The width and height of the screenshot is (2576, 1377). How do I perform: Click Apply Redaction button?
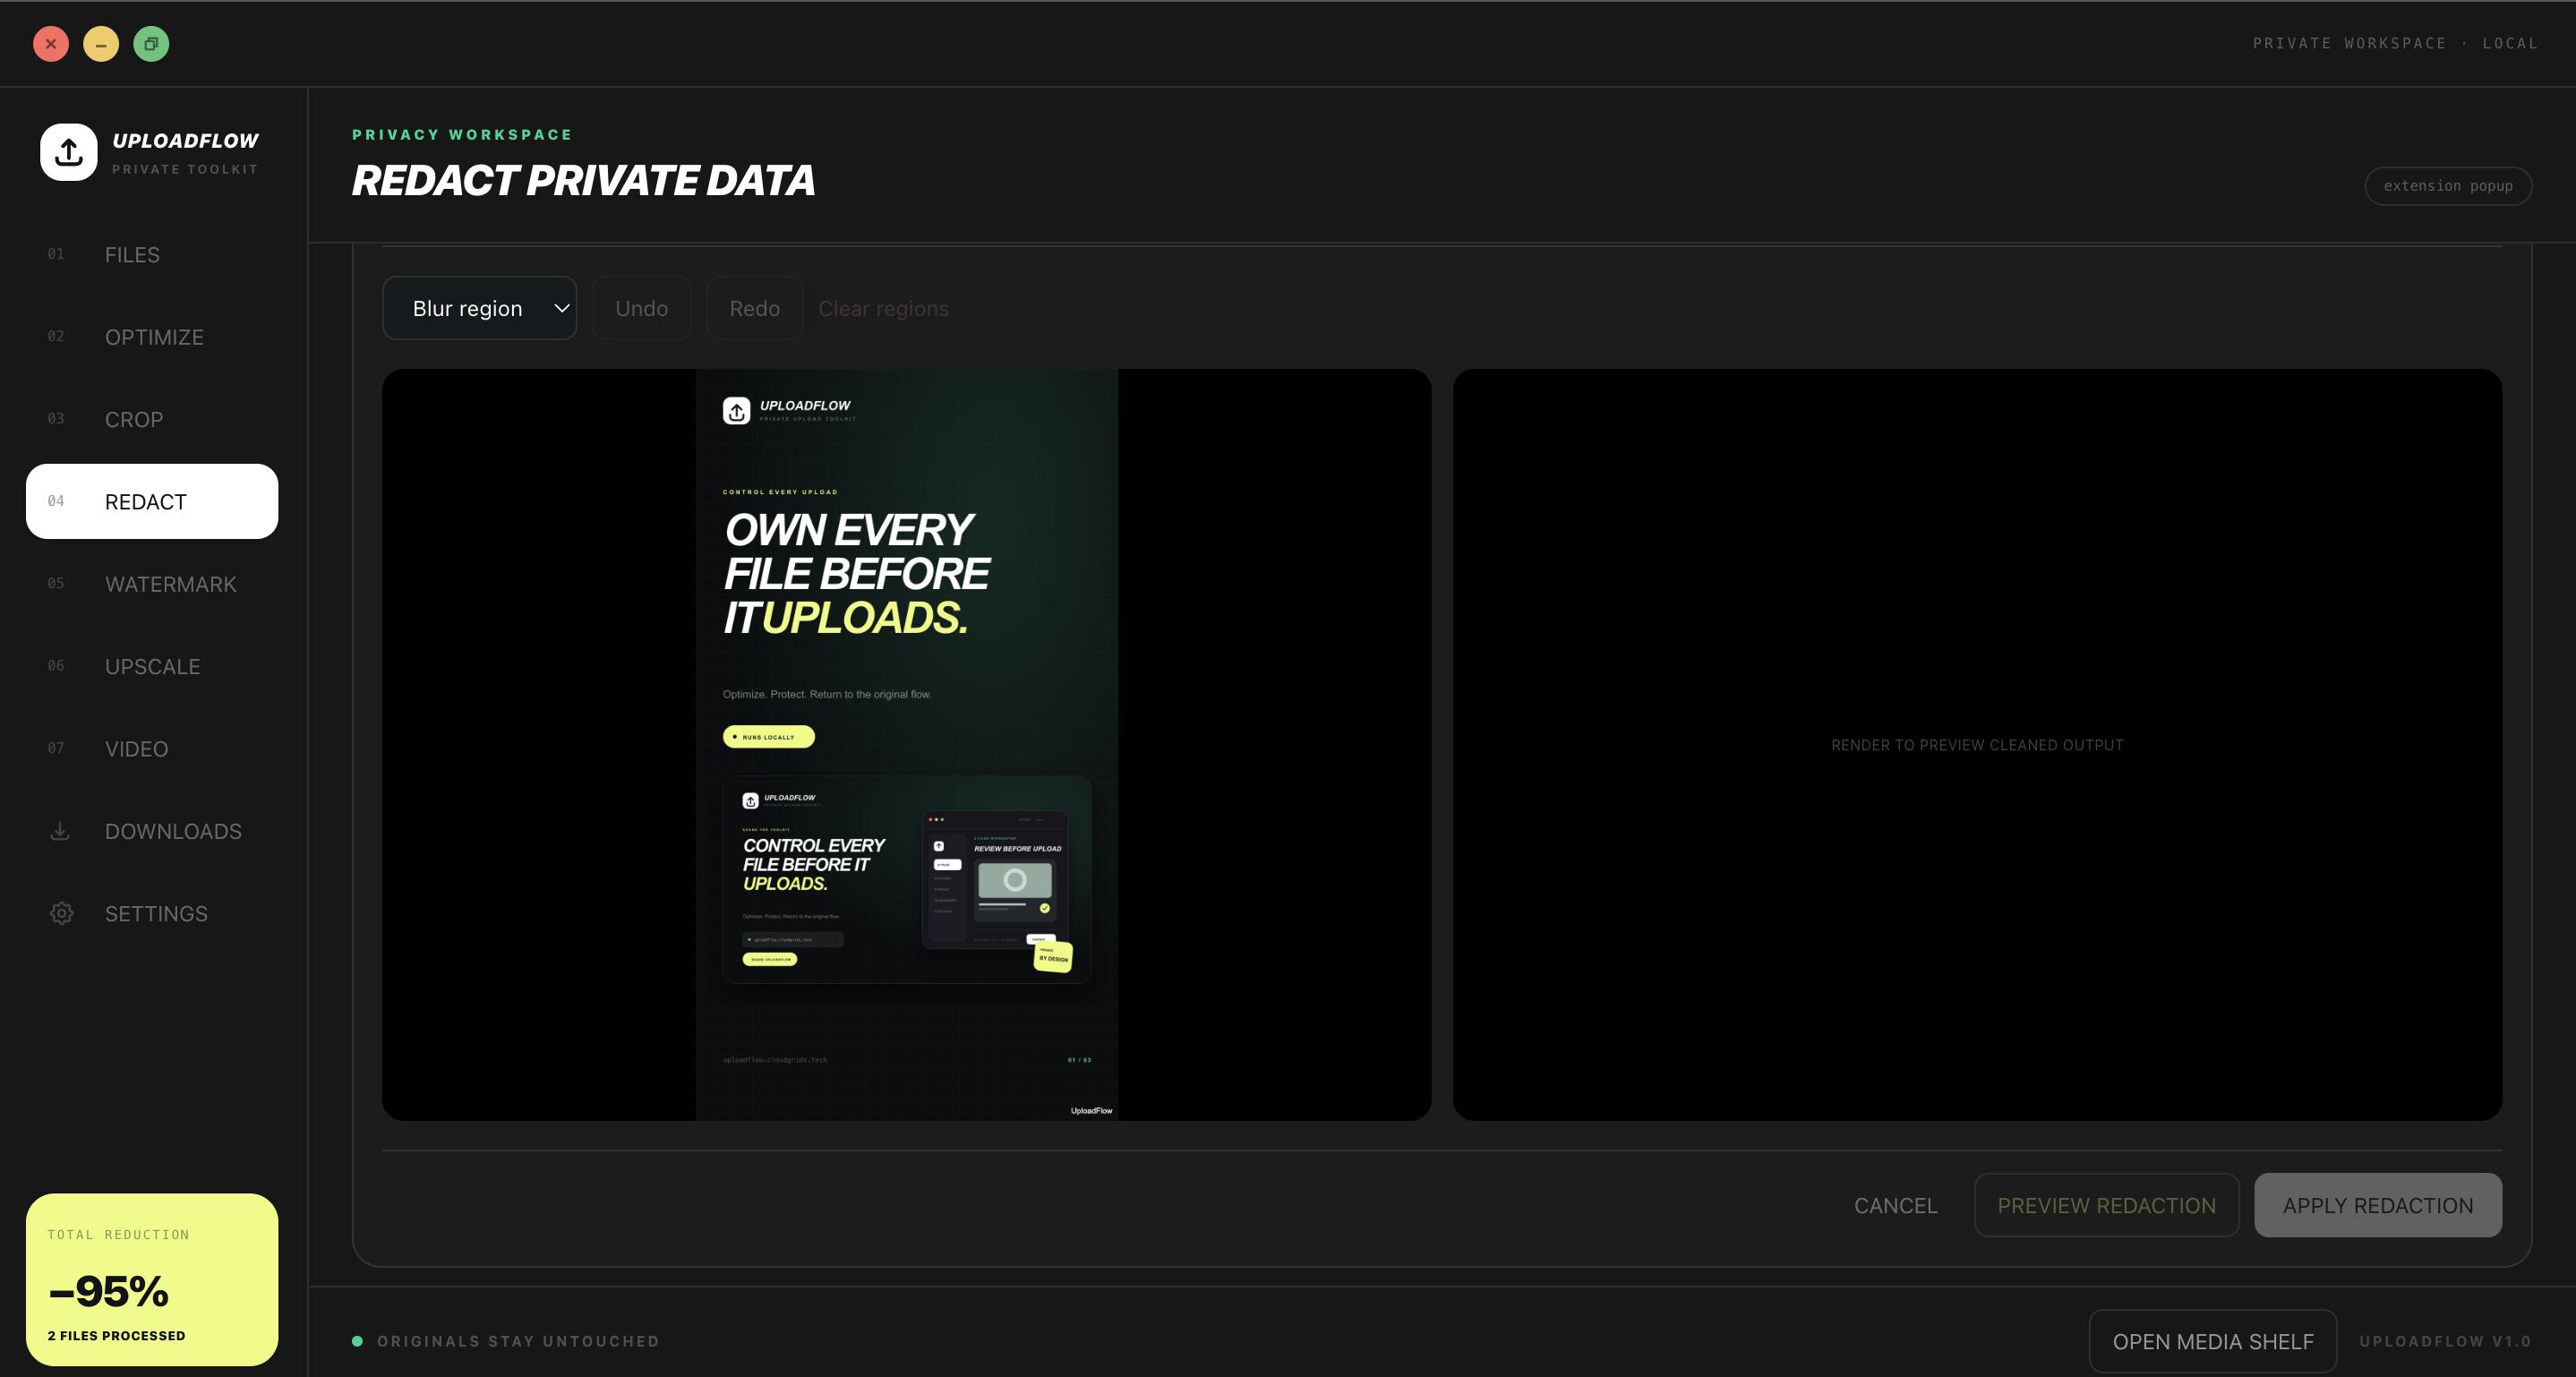point(2378,1205)
